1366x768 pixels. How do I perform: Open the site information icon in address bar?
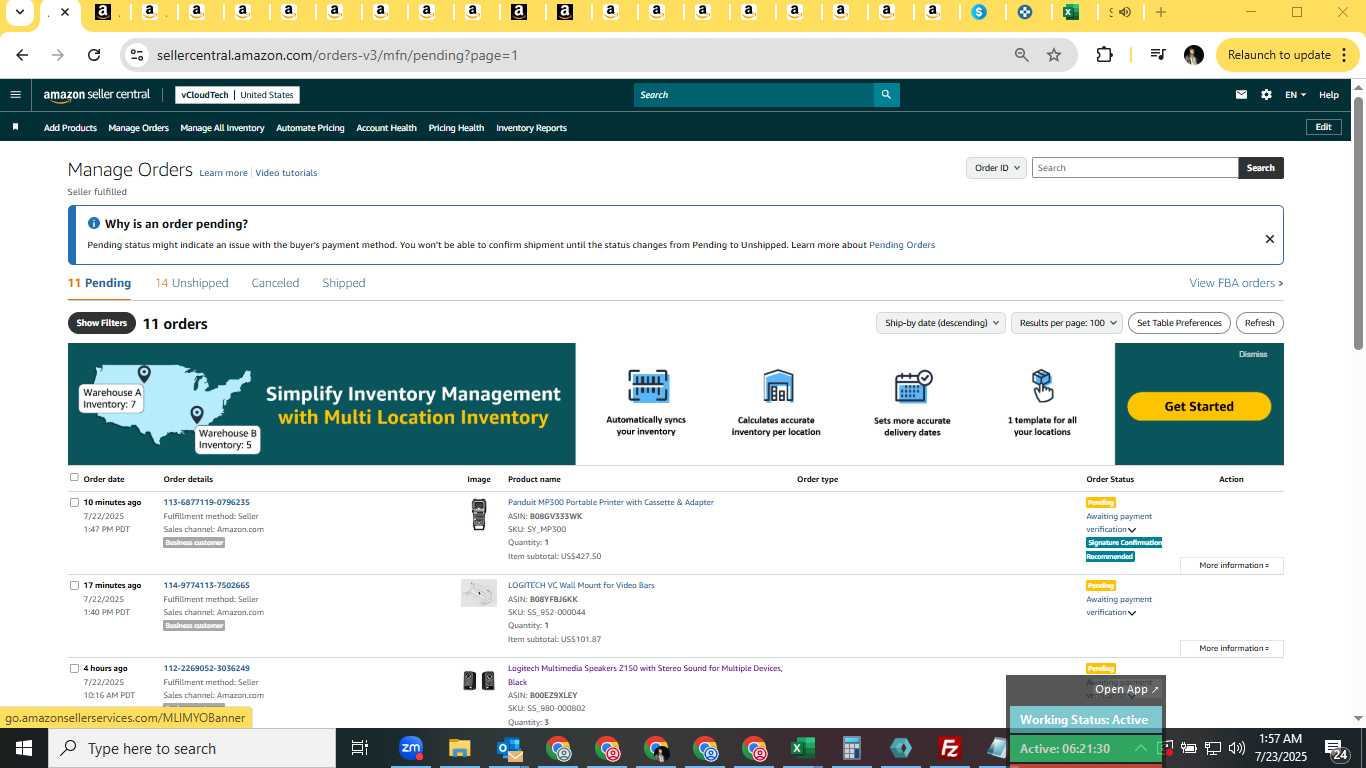(x=138, y=55)
